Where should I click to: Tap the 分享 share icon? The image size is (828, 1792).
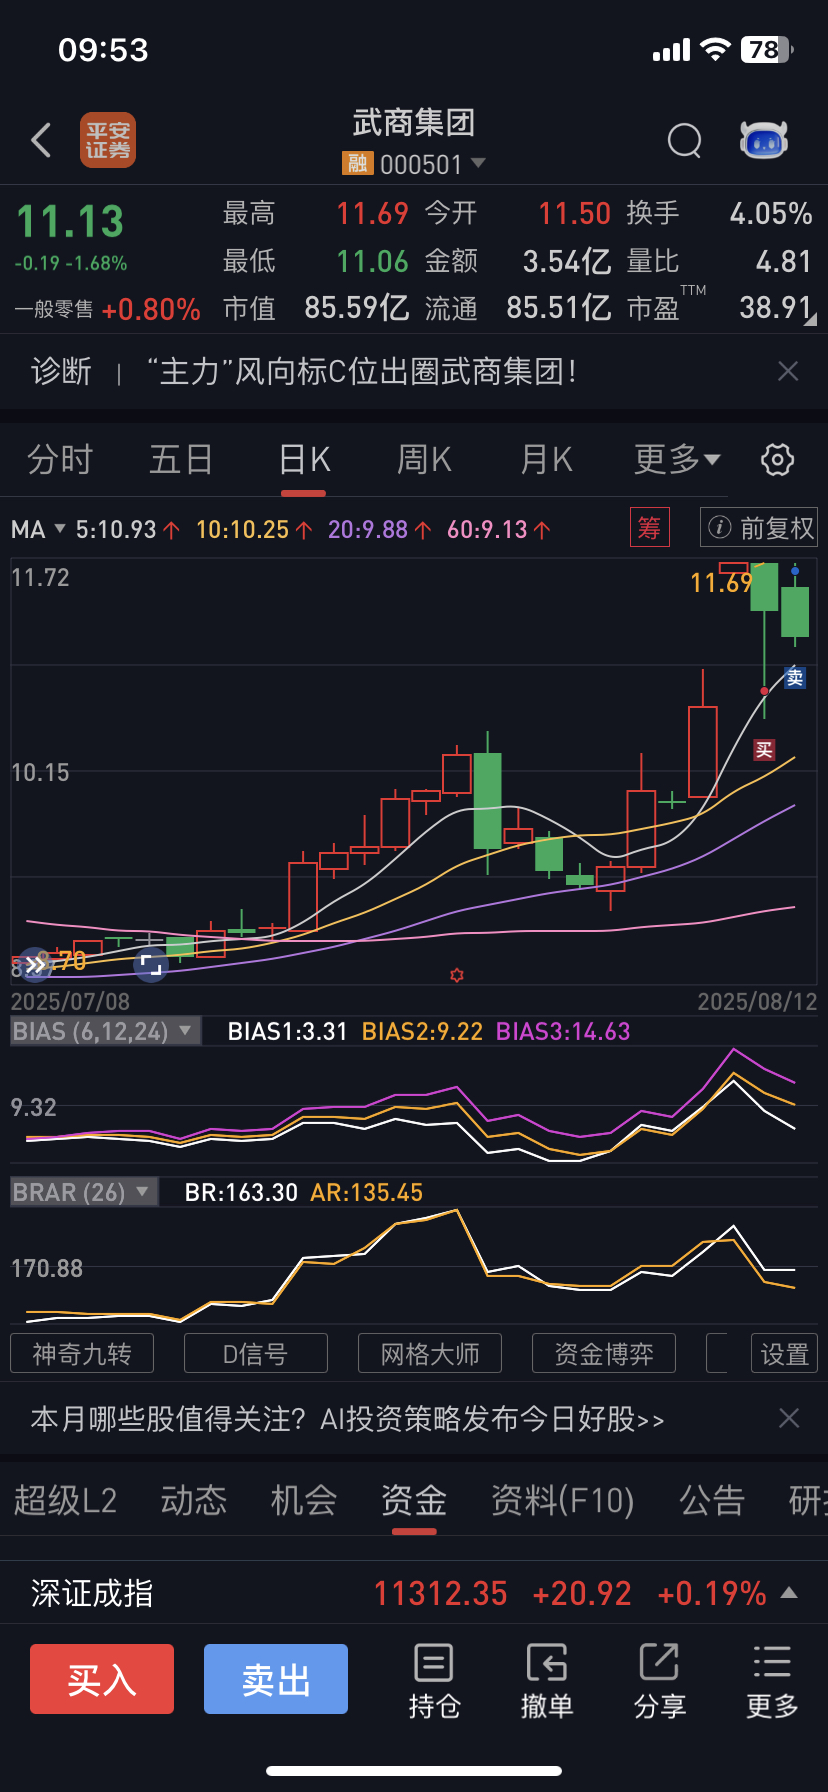[660, 1680]
